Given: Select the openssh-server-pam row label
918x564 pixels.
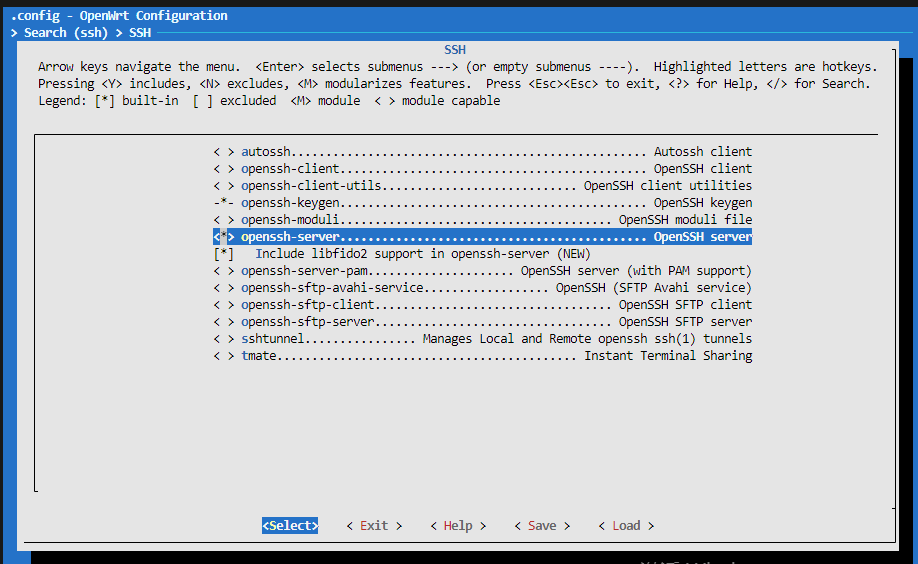Looking at the screenshot, I should [x=304, y=271].
